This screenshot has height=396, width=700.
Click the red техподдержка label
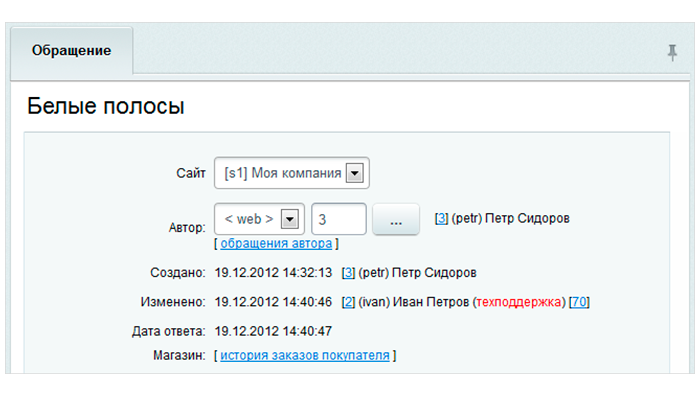pos(519,302)
